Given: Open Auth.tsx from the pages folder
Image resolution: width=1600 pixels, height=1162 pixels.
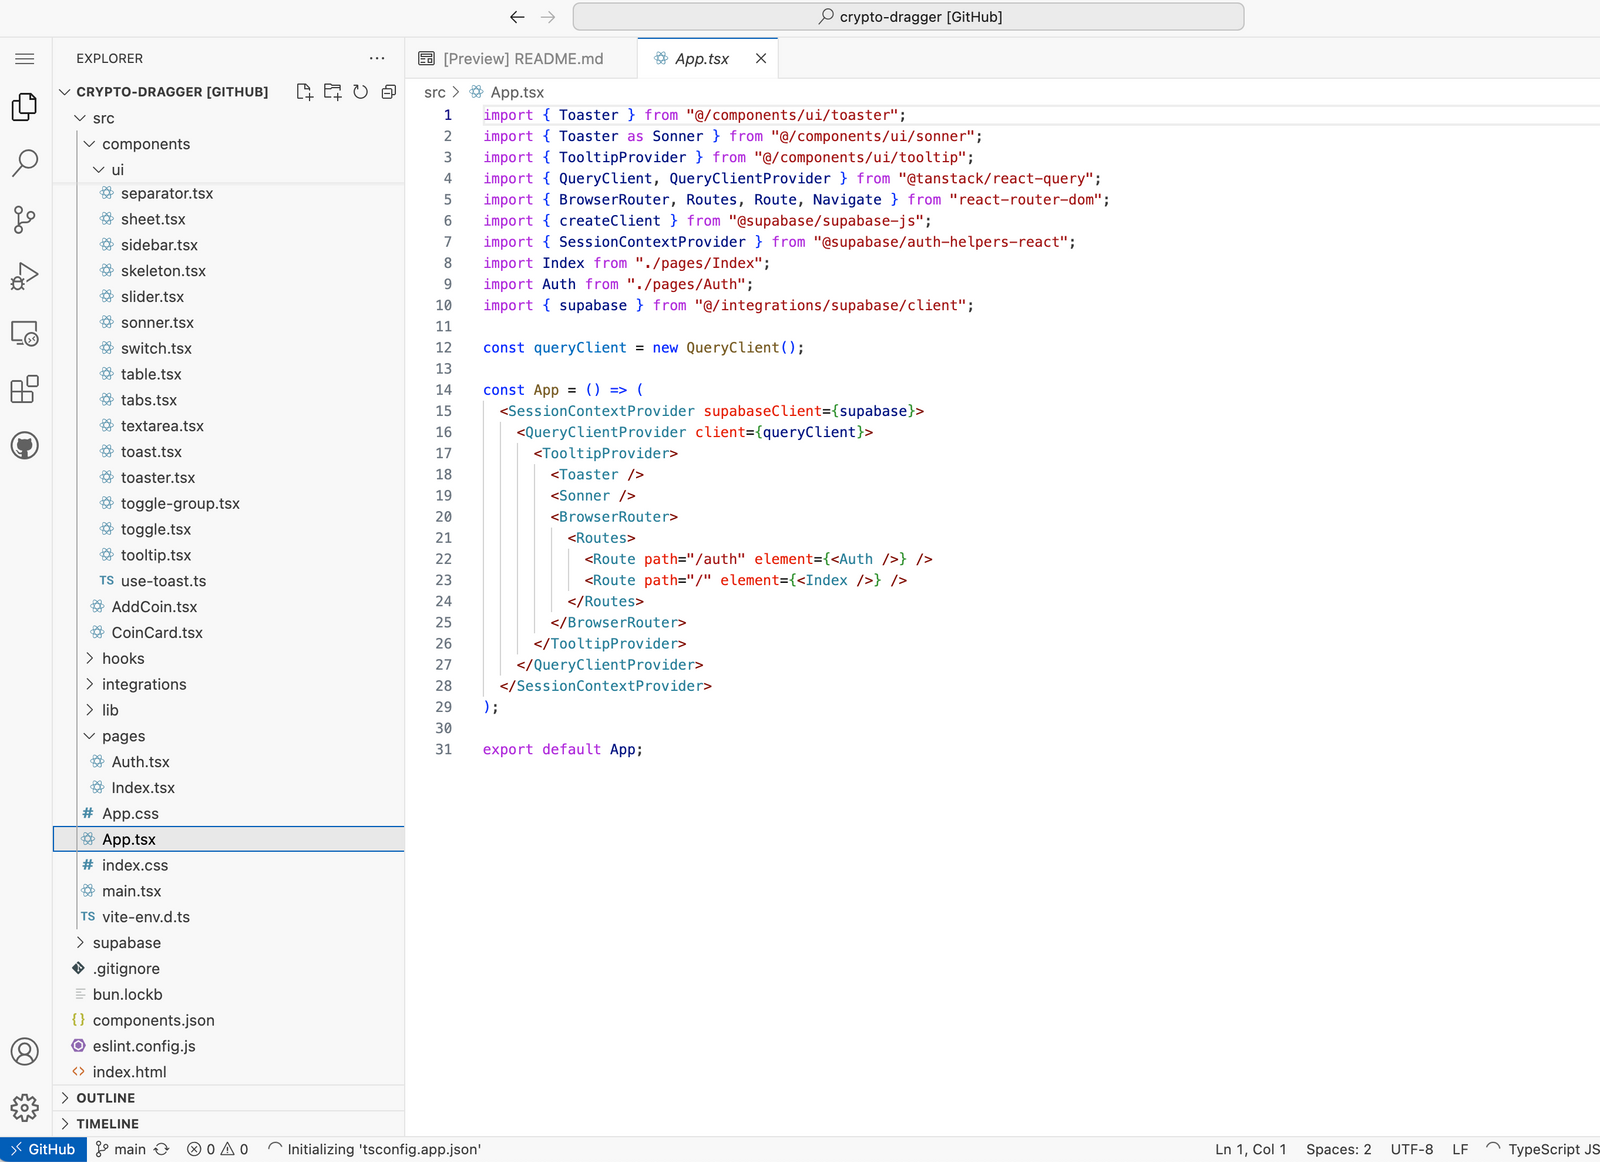Looking at the screenshot, I should pyautogui.click(x=140, y=762).
